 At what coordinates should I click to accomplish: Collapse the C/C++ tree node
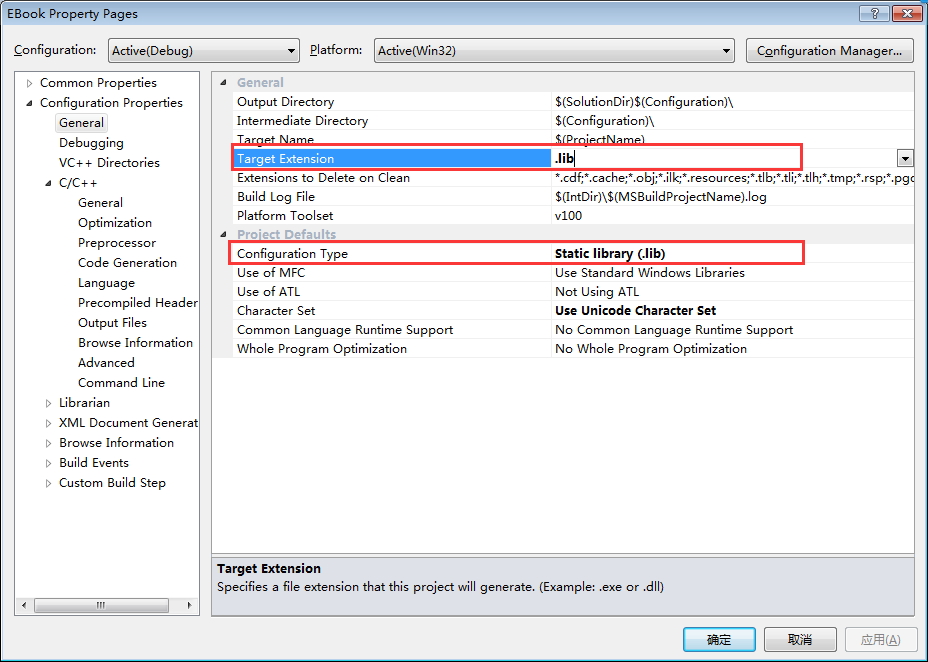48,183
